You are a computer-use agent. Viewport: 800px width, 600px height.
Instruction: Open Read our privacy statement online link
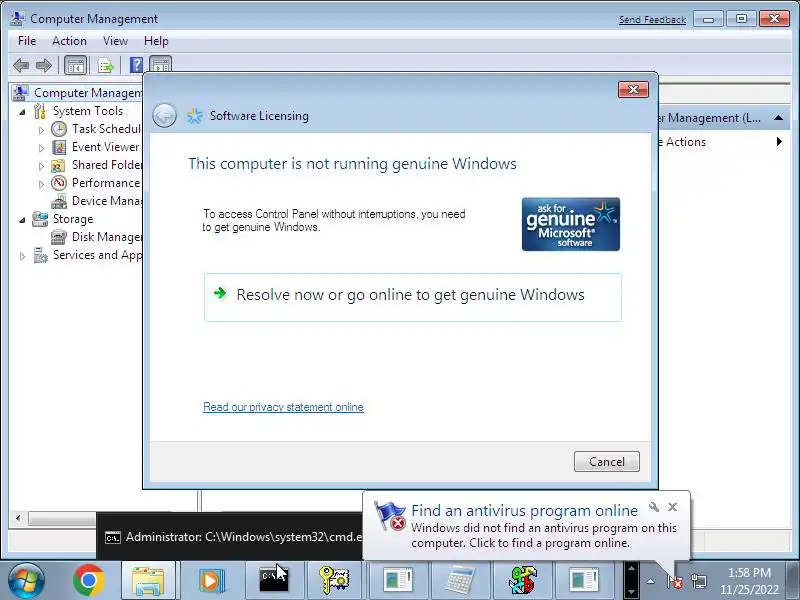[x=283, y=407]
